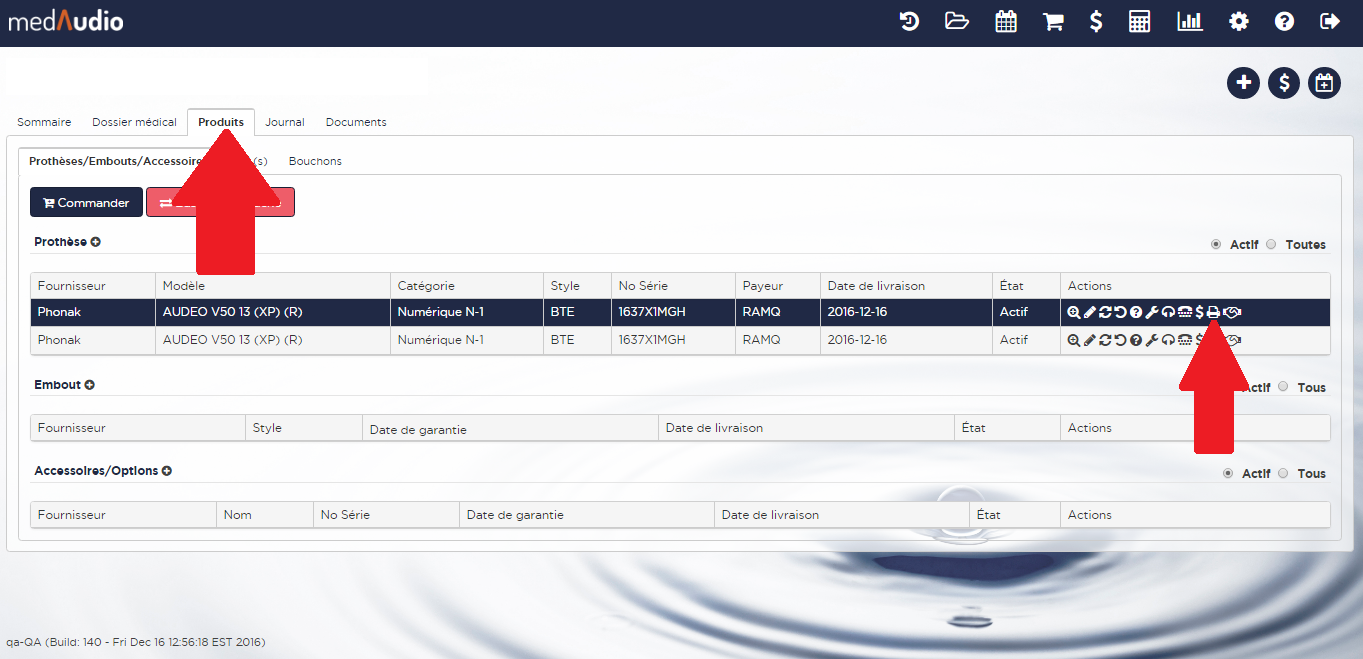Screen dimensions: 1363x659
Task: Click the history clock icon in the top bar
Action: (x=909, y=21)
